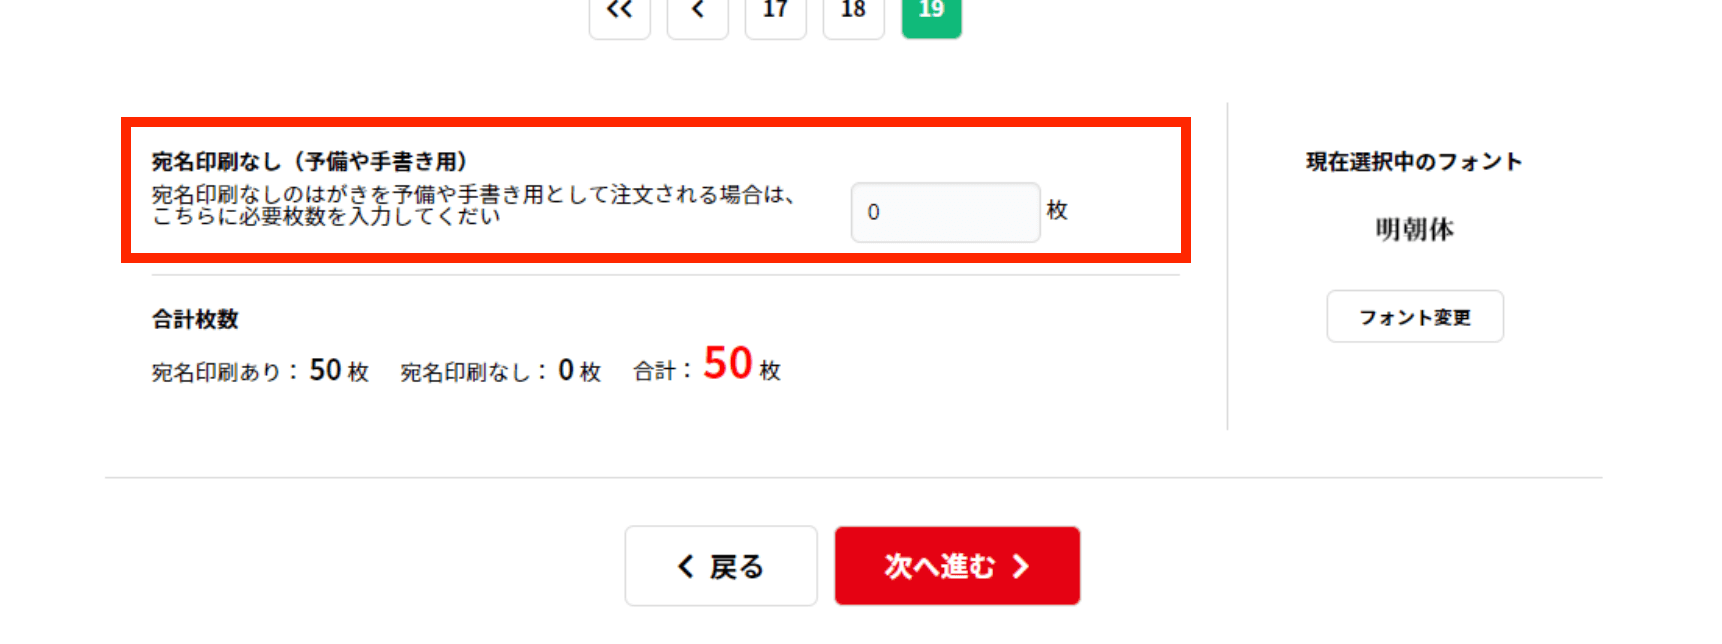Click the left chevron icon inside 戻る
Screen dimensions: 1722x644
coord(686,567)
